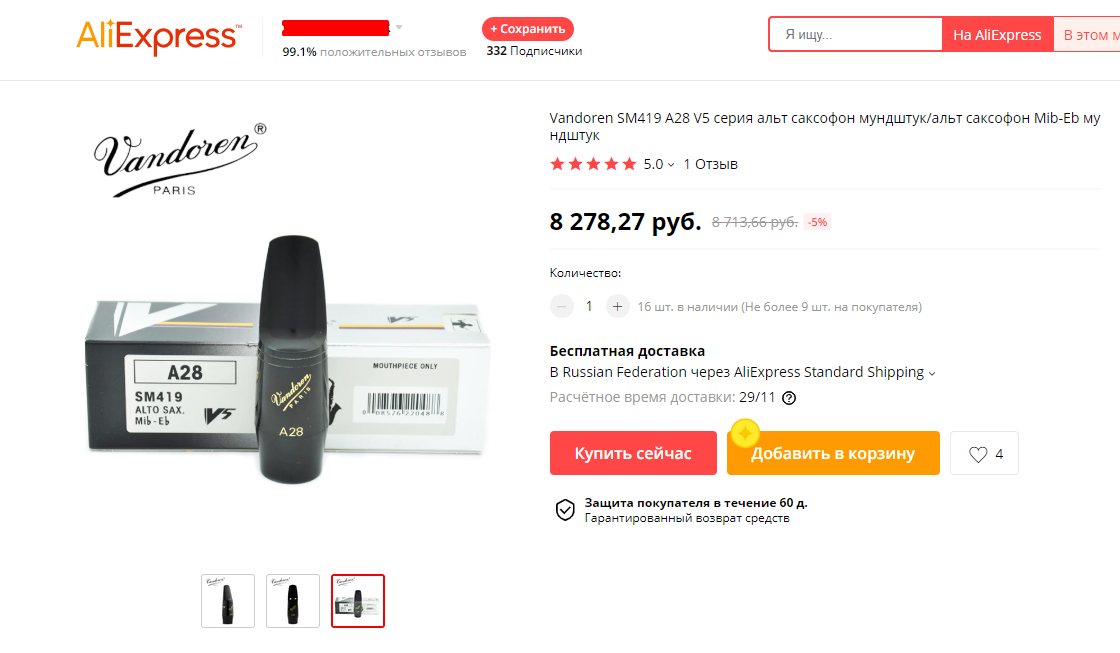This screenshot has height=653, width=1120.
Task: Select the second mouthpiece thumbnail
Action: point(293,601)
